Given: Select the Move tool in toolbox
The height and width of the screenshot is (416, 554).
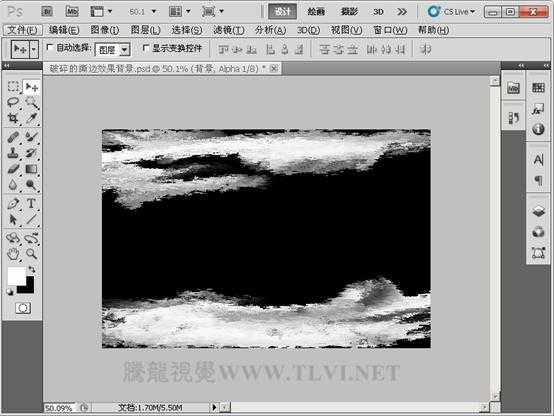Looking at the screenshot, I should coord(32,87).
